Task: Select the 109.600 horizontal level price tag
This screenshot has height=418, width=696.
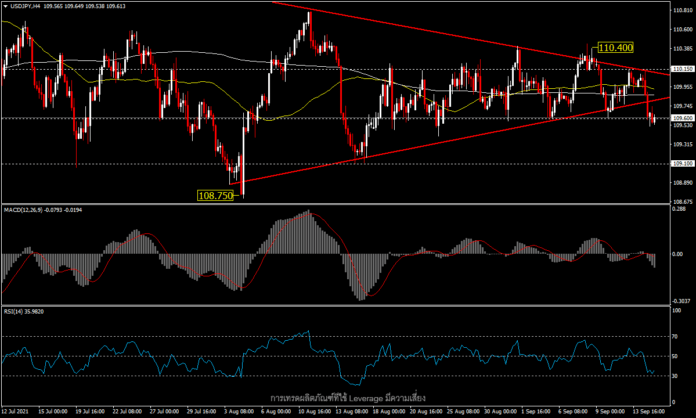Action: coord(683,118)
